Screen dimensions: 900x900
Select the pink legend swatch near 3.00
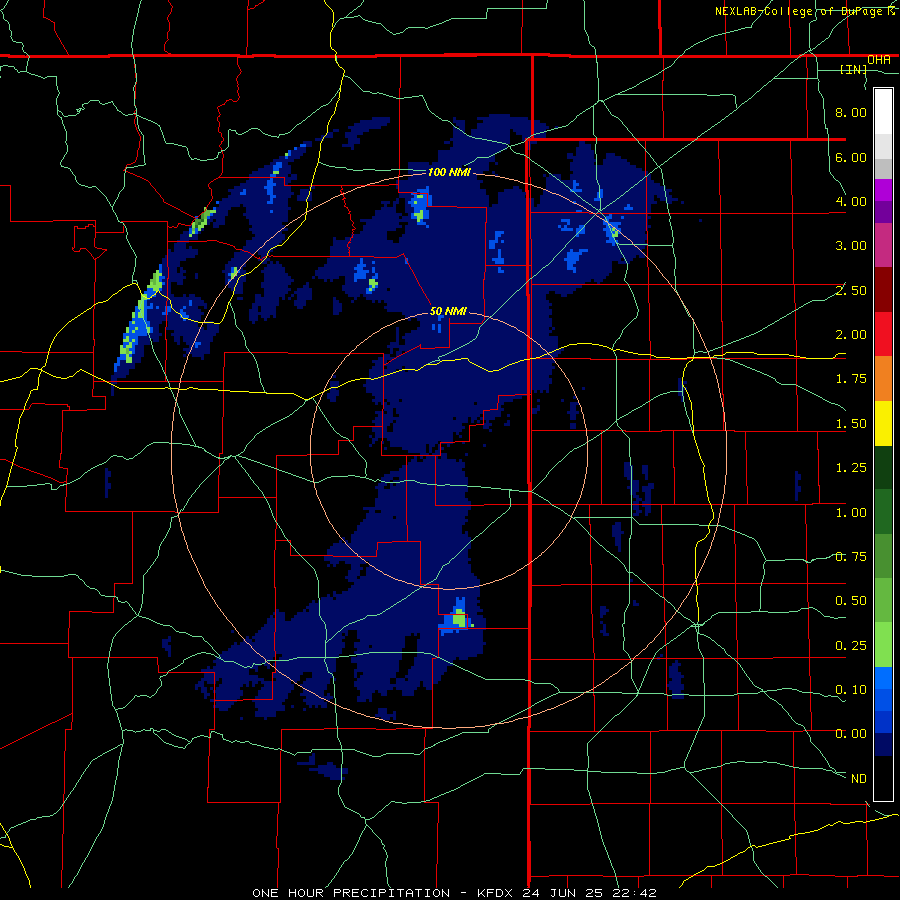click(x=883, y=245)
